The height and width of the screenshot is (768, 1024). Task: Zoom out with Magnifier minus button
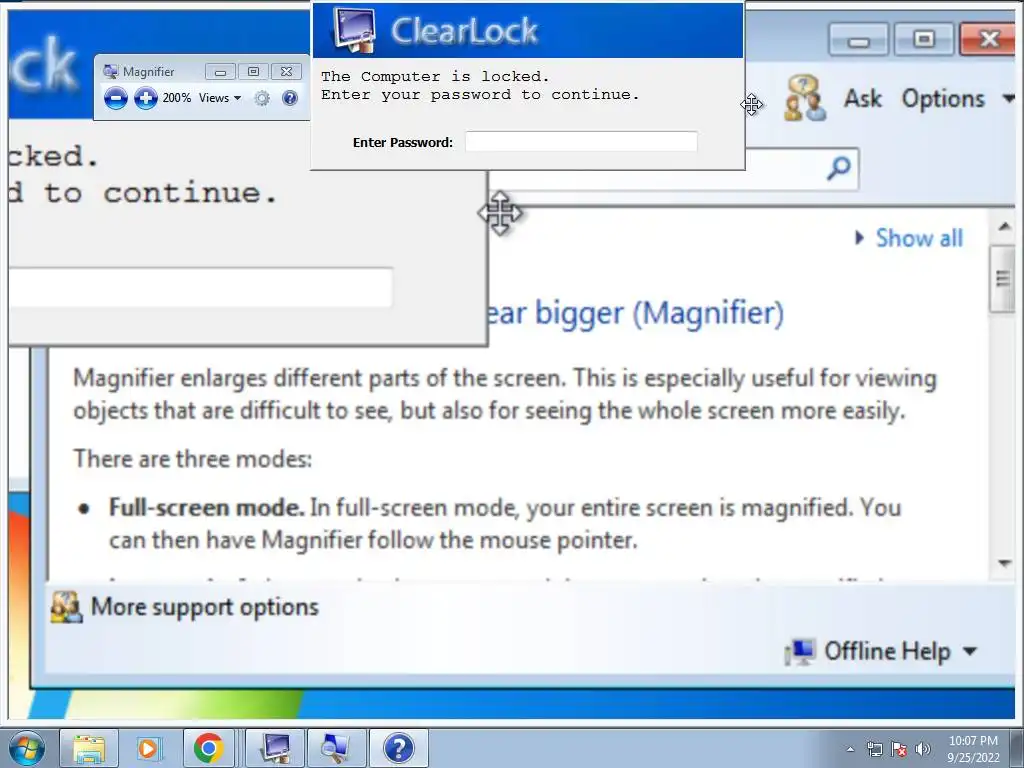pos(116,99)
